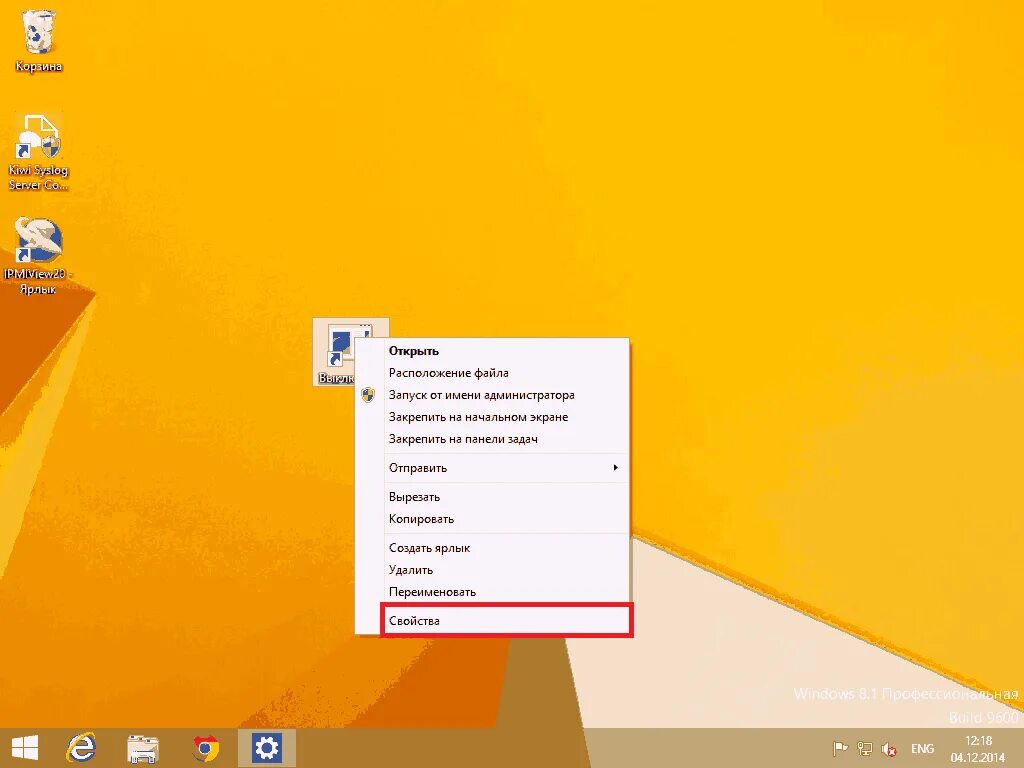Click the muted volume tray icon
The width and height of the screenshot is (1024, 768).
pos(889,748)
